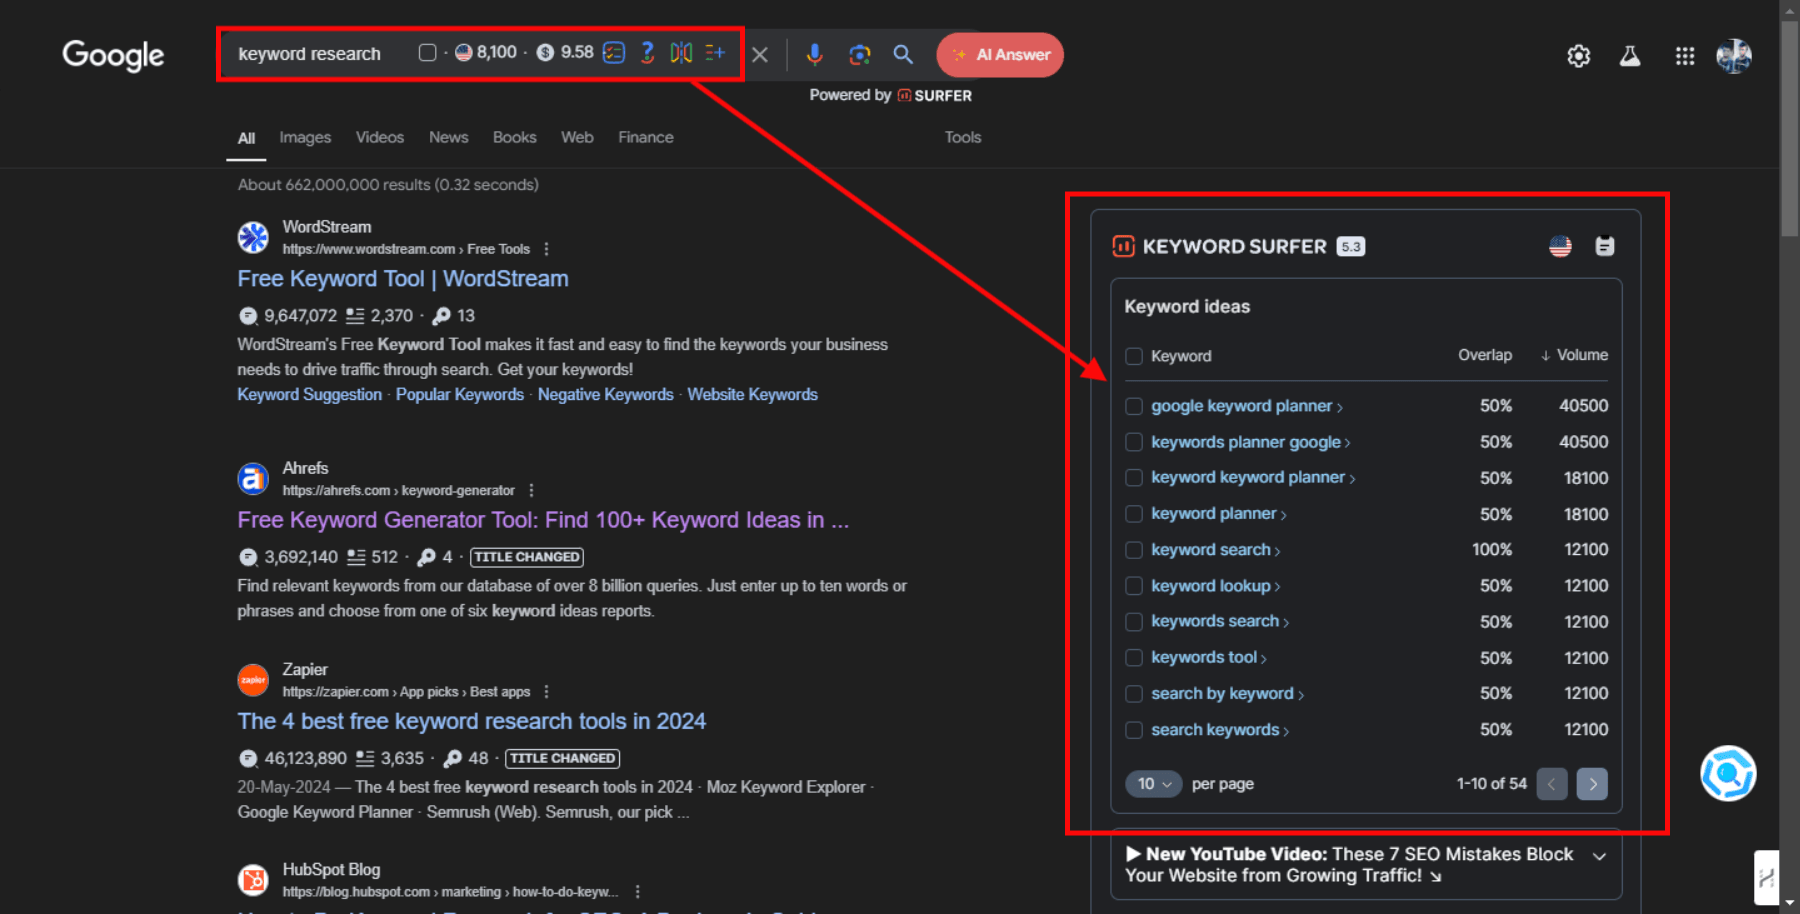Click the question mark icon in search bar
Image resolution: width=1800 pixels, height=914 pixels.
(647, 53)
